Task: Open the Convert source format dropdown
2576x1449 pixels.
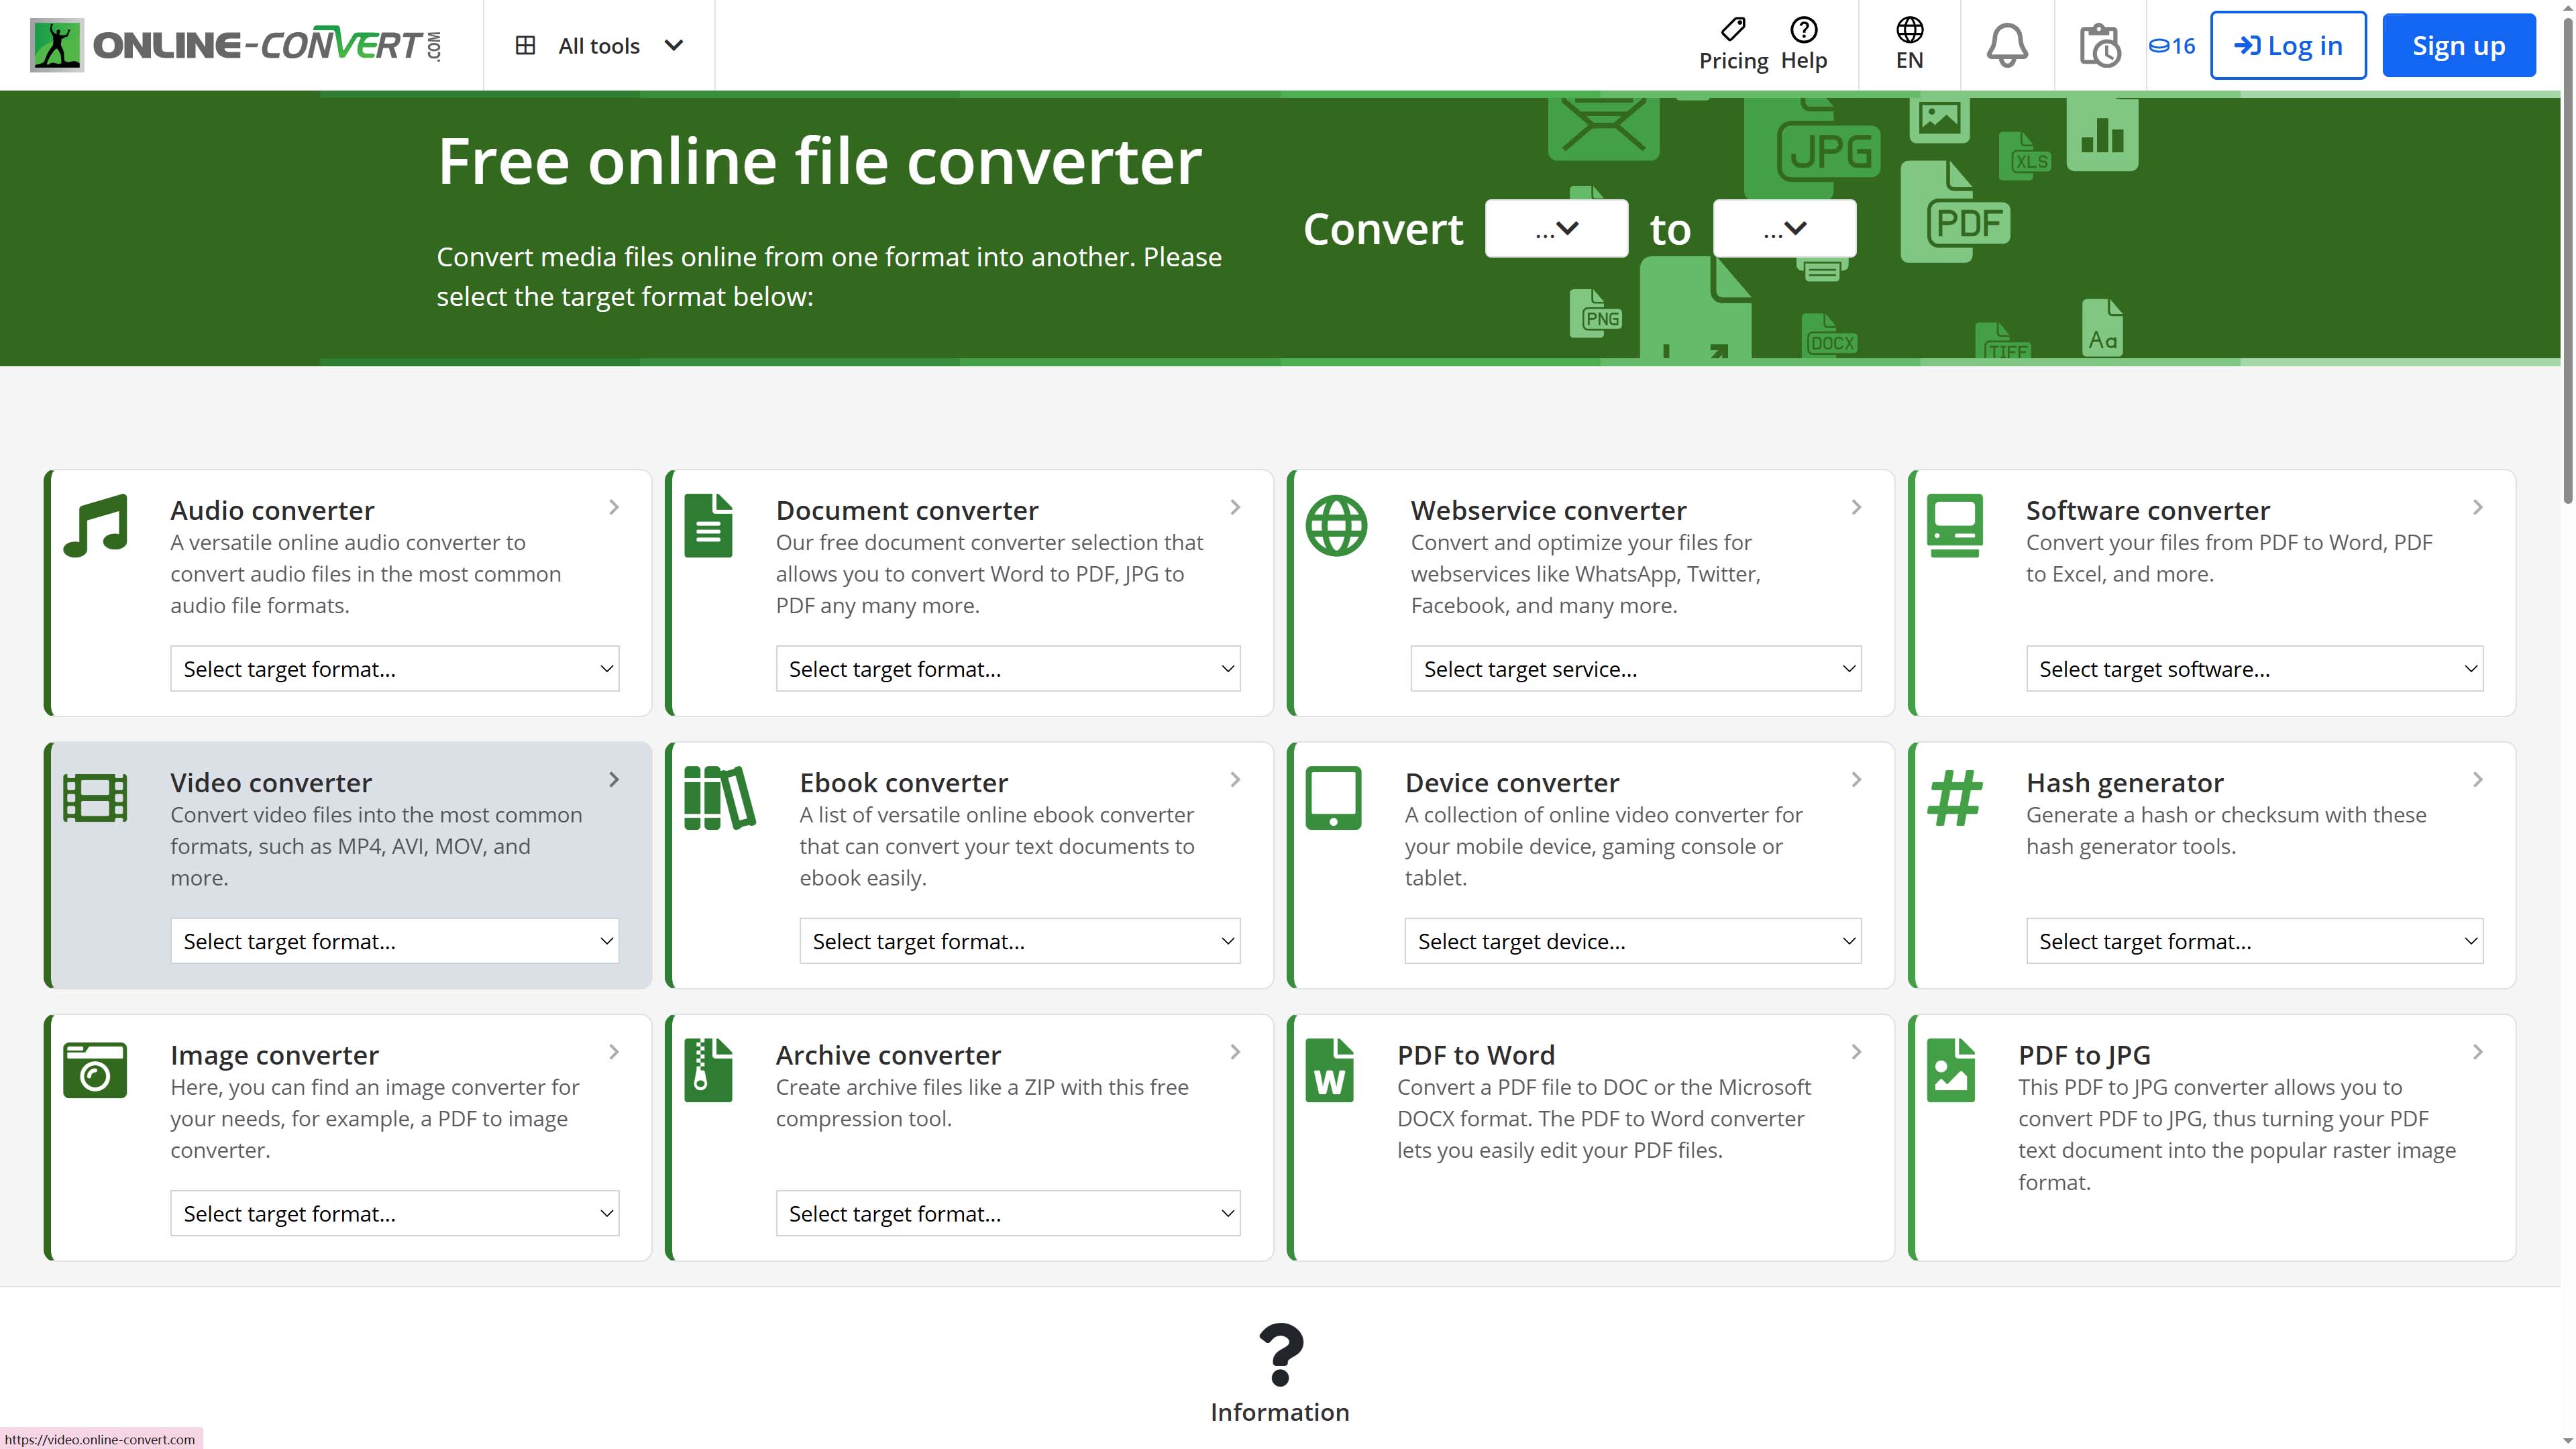Action: coord(1556,229)
